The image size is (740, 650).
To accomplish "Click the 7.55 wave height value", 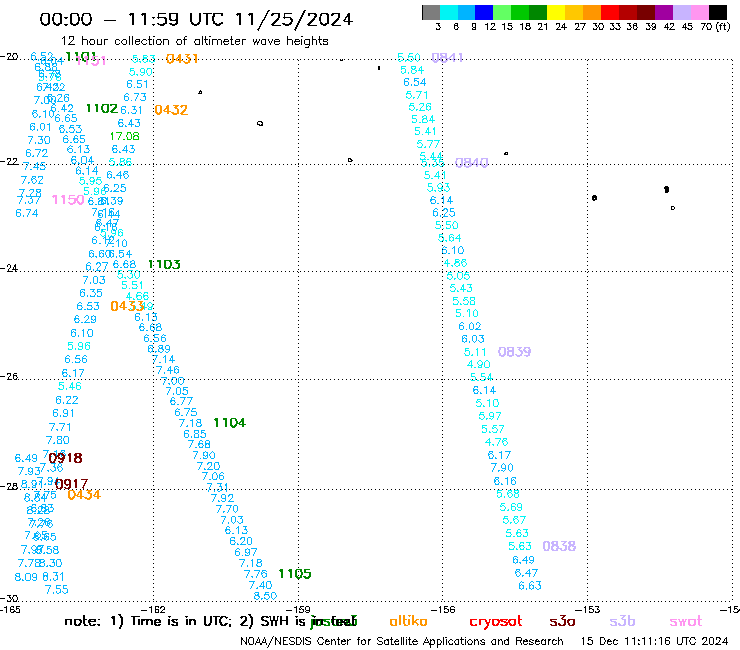I will (x=57, y=590).
